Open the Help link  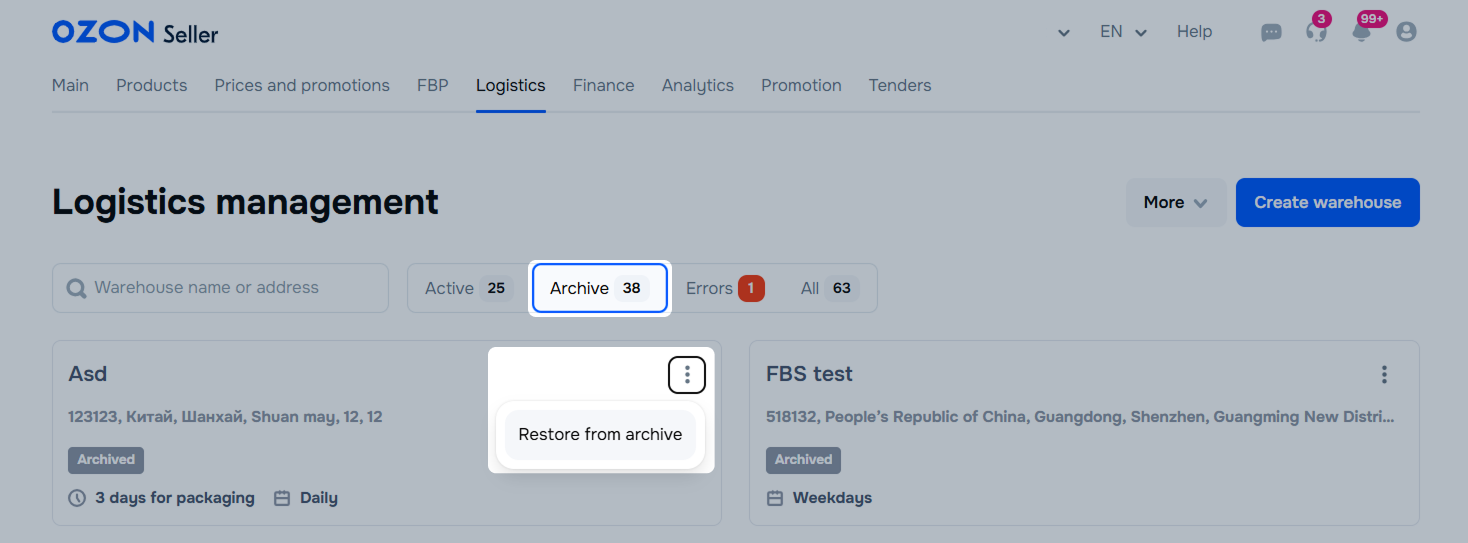coord(1194,32)
